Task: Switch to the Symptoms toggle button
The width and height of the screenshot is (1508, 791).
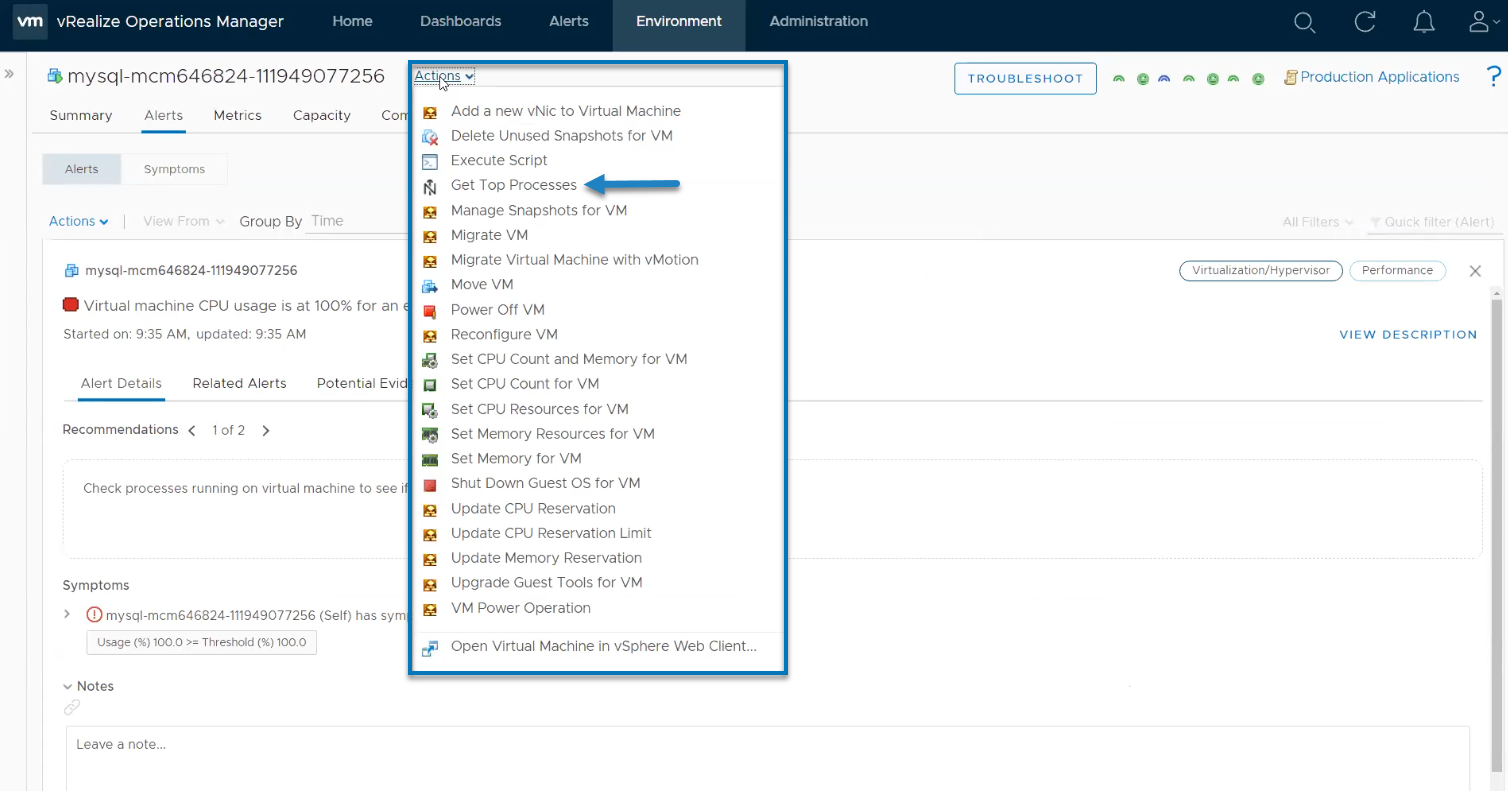Action: click(174, 169)
